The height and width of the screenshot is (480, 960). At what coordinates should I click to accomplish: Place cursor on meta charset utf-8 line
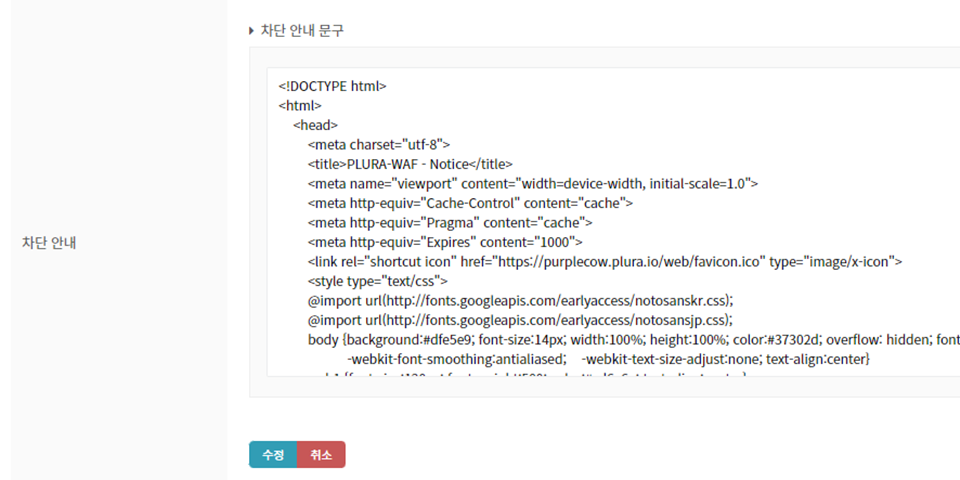pyautogui.click(x=379, y=144)
